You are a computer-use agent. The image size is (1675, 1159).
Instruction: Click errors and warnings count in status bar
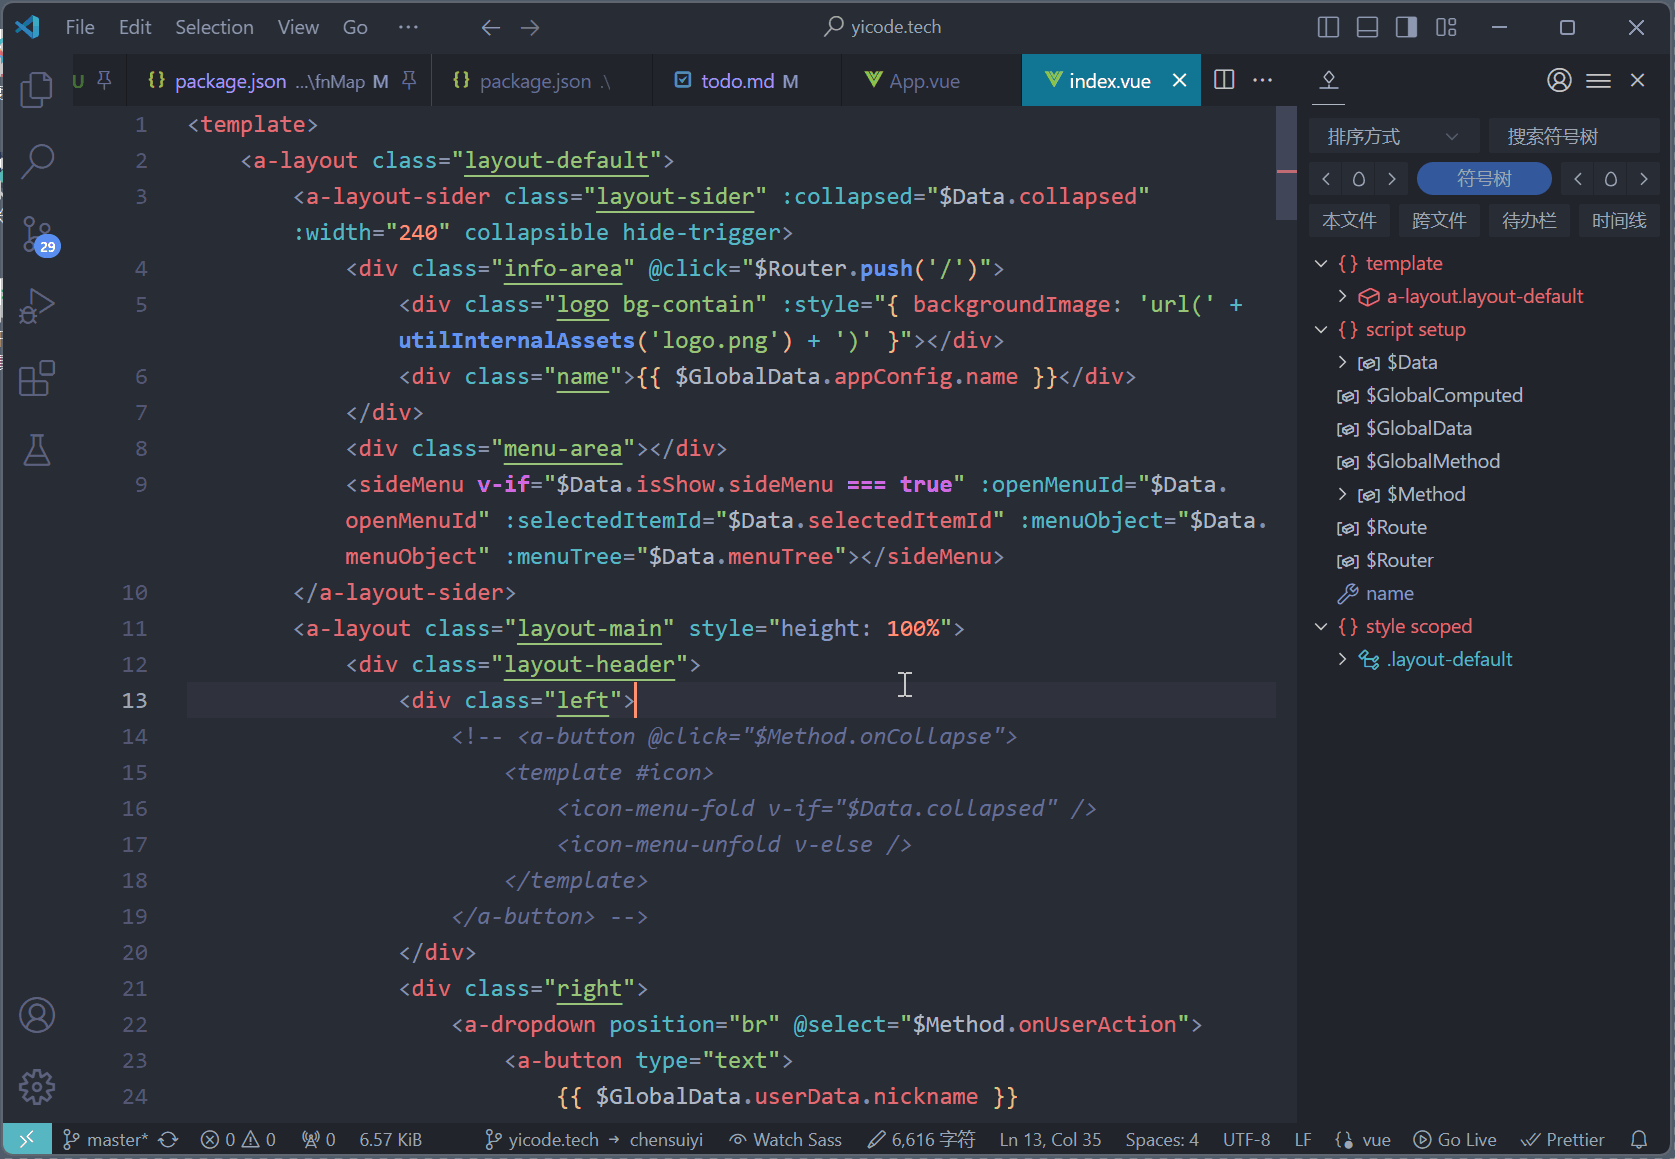tap(238, 1139)
